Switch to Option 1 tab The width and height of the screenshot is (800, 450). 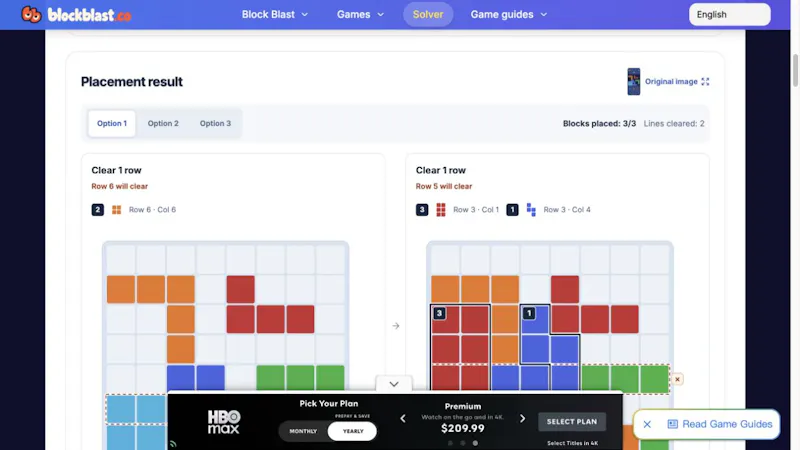(x=112, y=123)
